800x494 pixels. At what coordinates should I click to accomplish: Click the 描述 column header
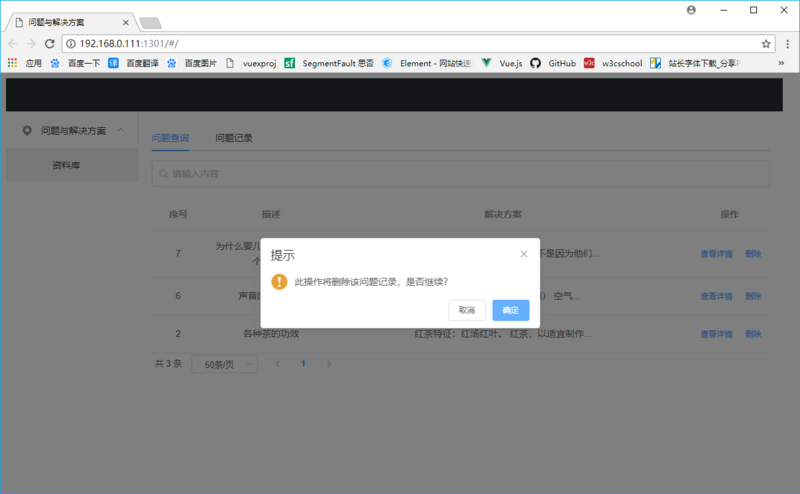271,214
